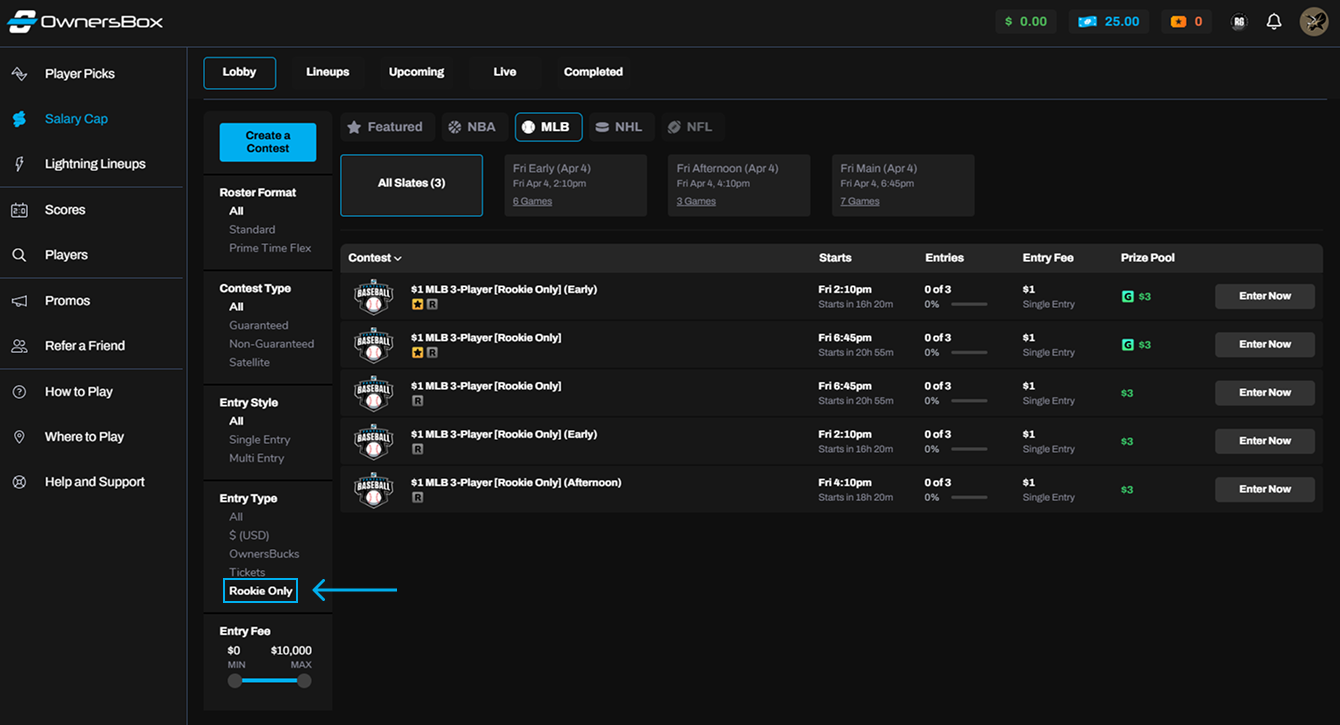This screenshot has width=1340, height=725.
Task: Click the Where to Play location pin icon
Action: coord(19,437)
